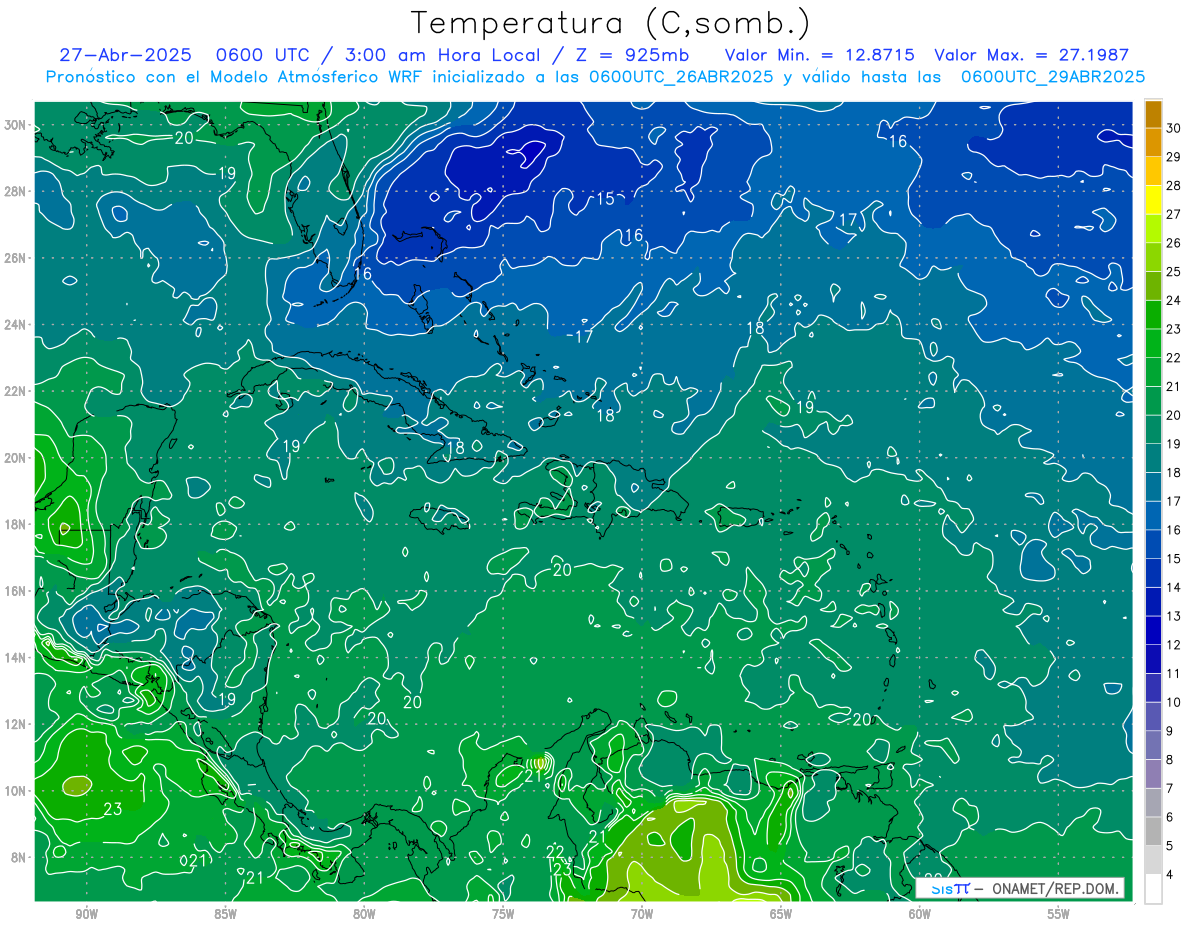Click the color-bar scale label "12"
The width and height of the screenshot is (1200, 927).
point(1173,645)
